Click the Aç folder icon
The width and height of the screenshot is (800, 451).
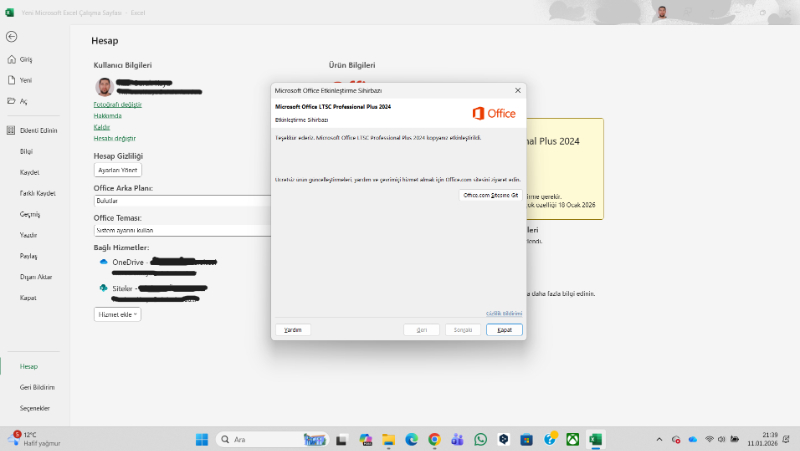(11, 101)
